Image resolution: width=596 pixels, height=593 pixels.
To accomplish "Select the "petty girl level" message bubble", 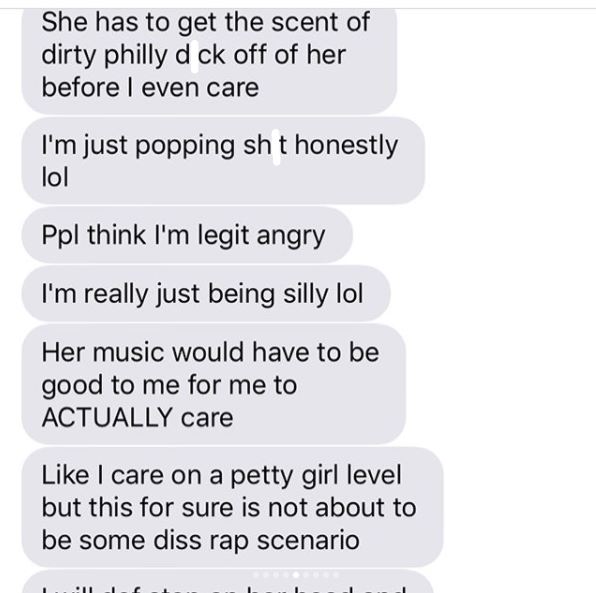I will [x=232, y=507].
